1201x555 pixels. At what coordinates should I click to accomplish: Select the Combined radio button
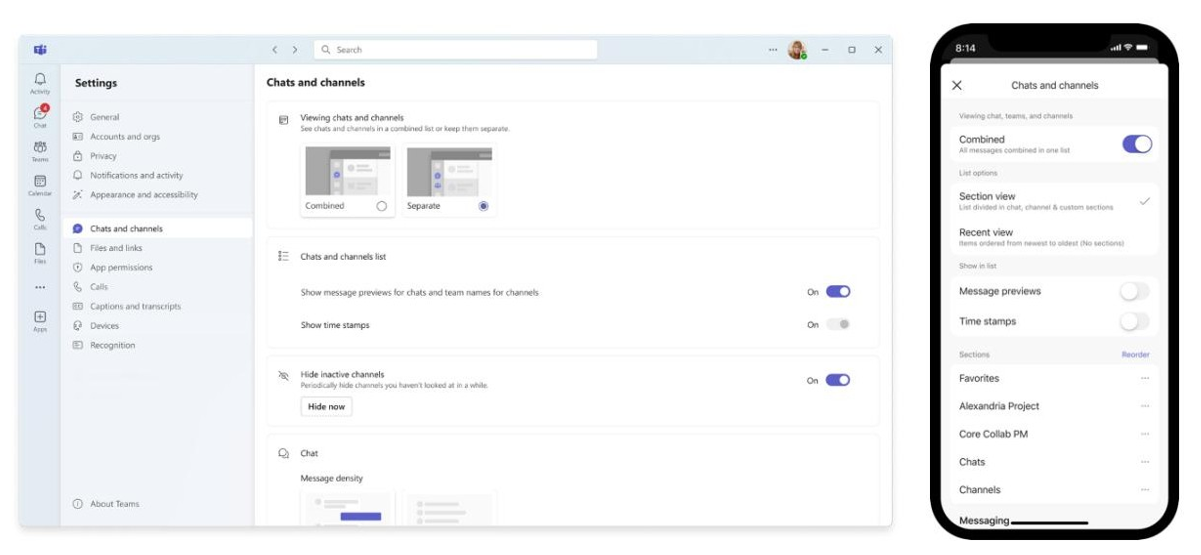tap(381, 206)
